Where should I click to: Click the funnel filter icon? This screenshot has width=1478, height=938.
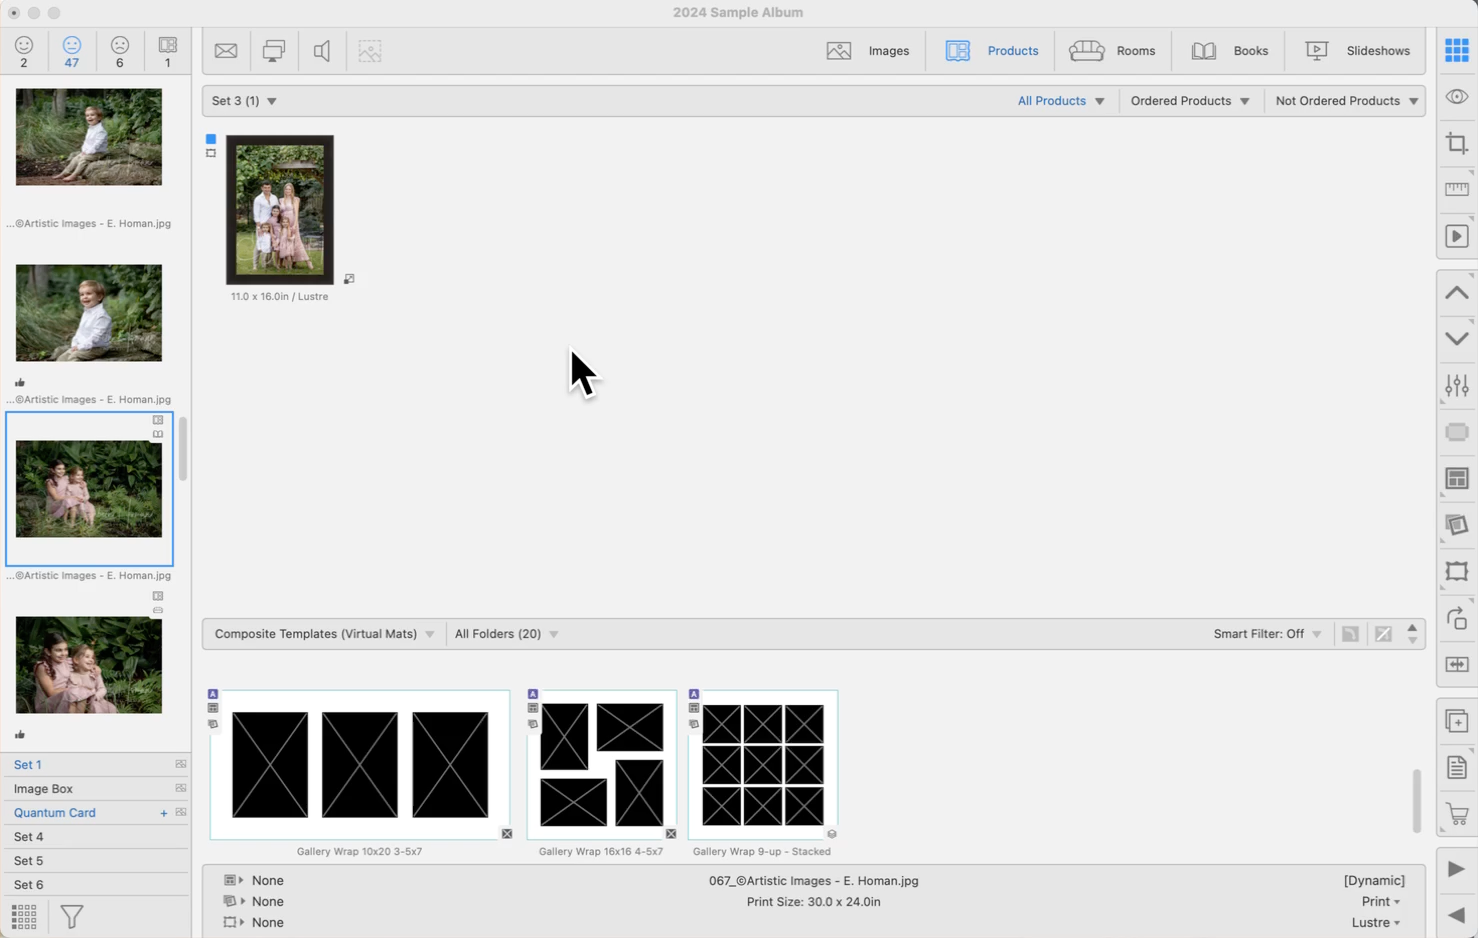(72, 916)
